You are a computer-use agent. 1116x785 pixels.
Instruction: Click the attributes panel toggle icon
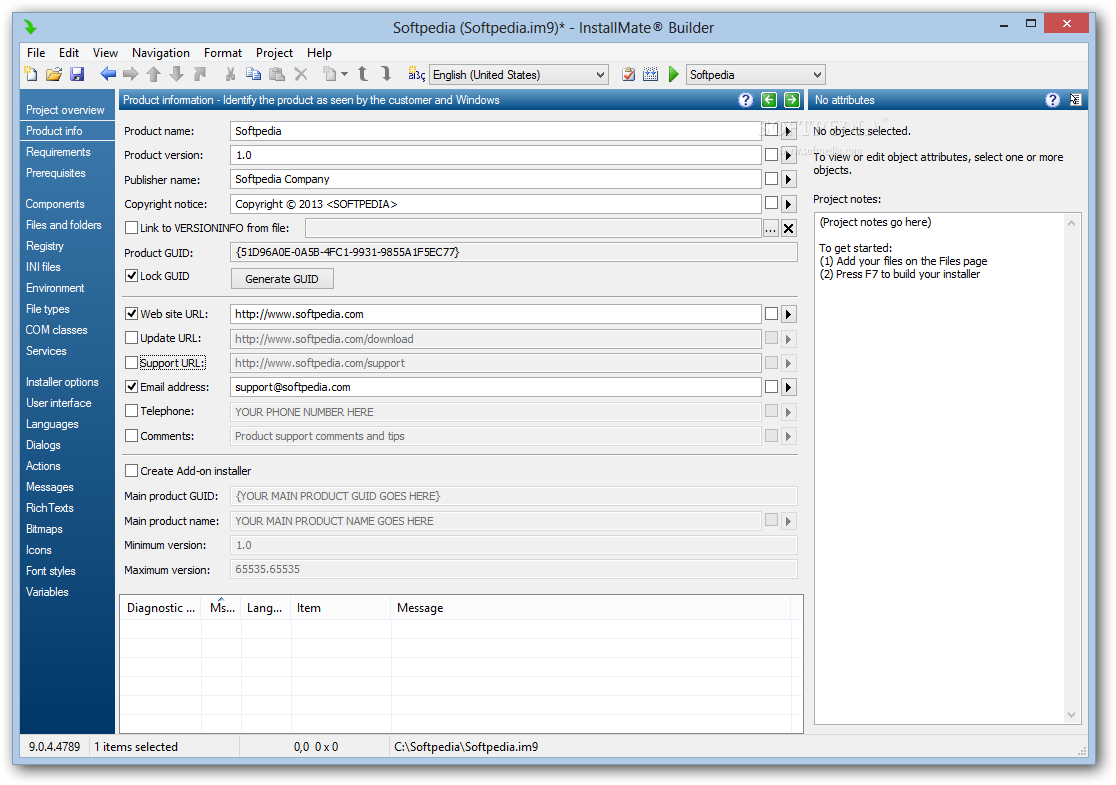[1075, 100]
